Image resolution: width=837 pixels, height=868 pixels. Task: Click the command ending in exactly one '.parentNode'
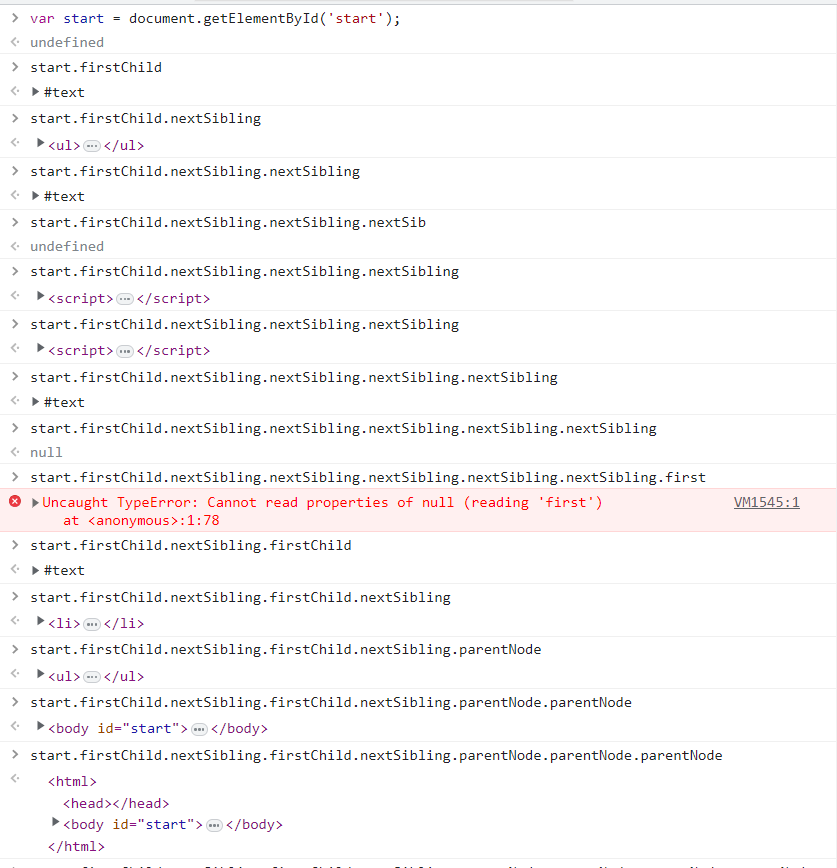[286, 650]
